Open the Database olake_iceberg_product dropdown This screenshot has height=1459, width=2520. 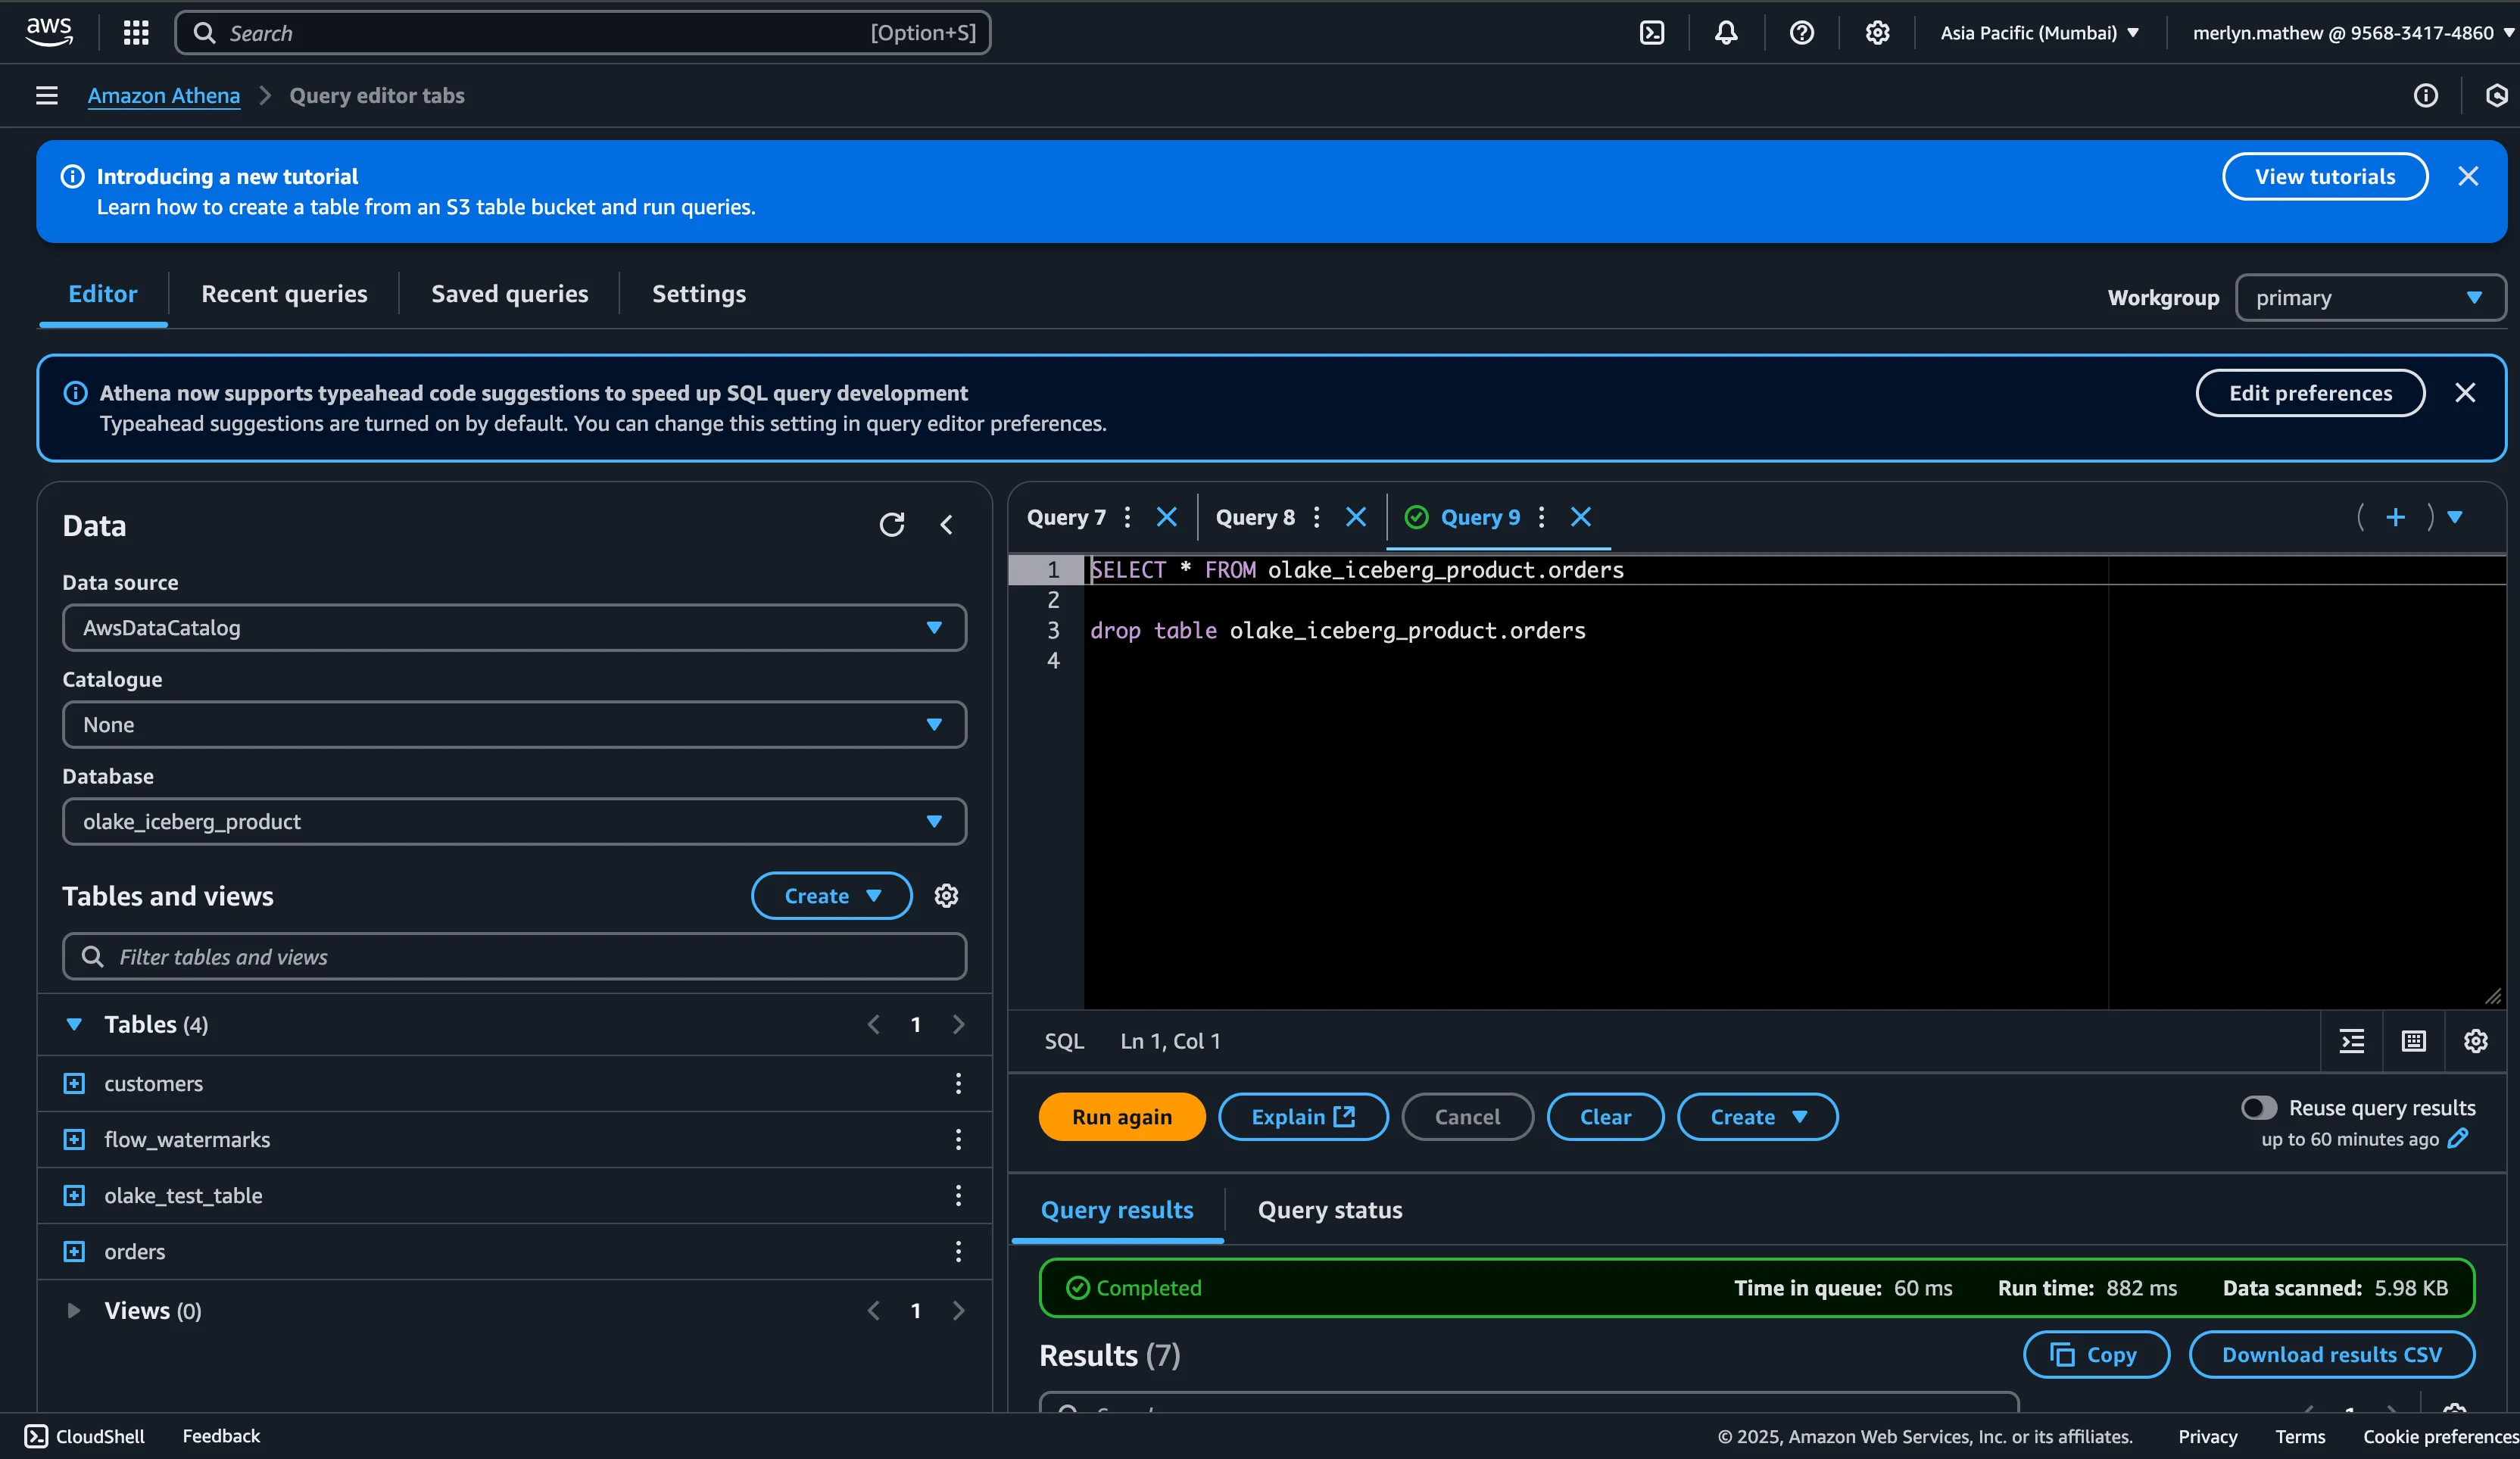[x=514, y=822]
